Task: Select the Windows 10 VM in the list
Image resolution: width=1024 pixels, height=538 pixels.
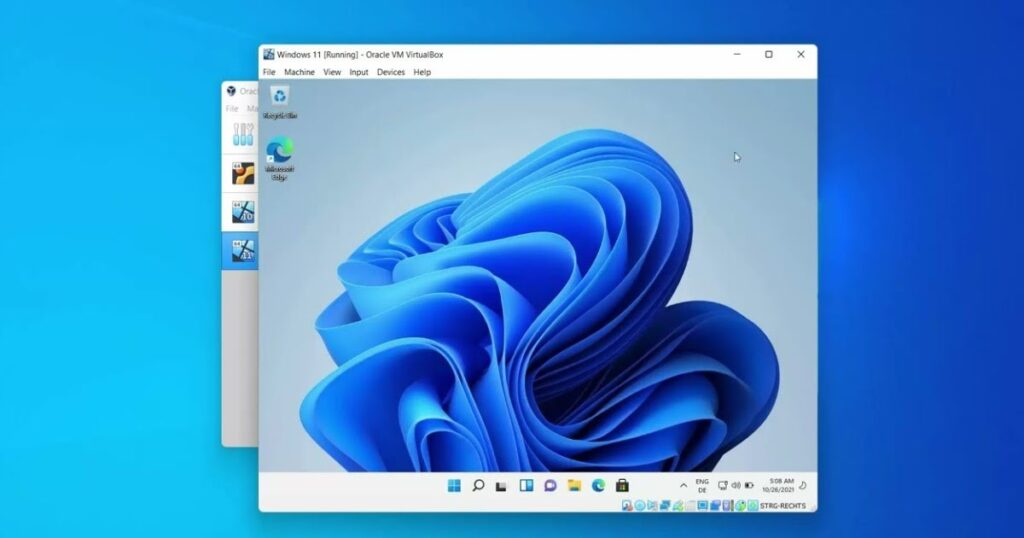Action: click(241, 211)
